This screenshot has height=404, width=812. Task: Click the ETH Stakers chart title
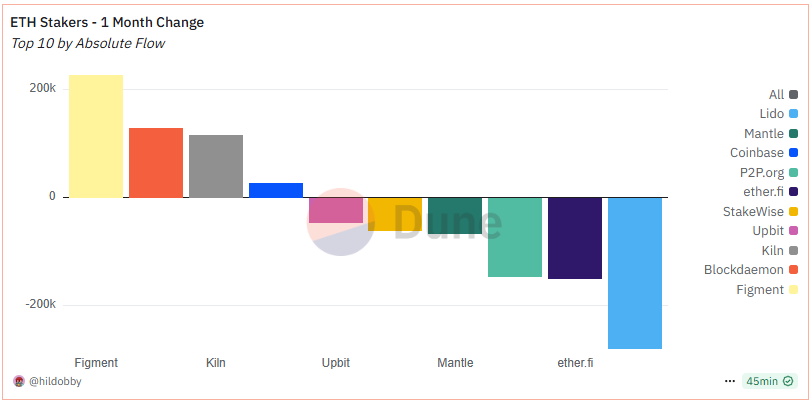[107, 22]
